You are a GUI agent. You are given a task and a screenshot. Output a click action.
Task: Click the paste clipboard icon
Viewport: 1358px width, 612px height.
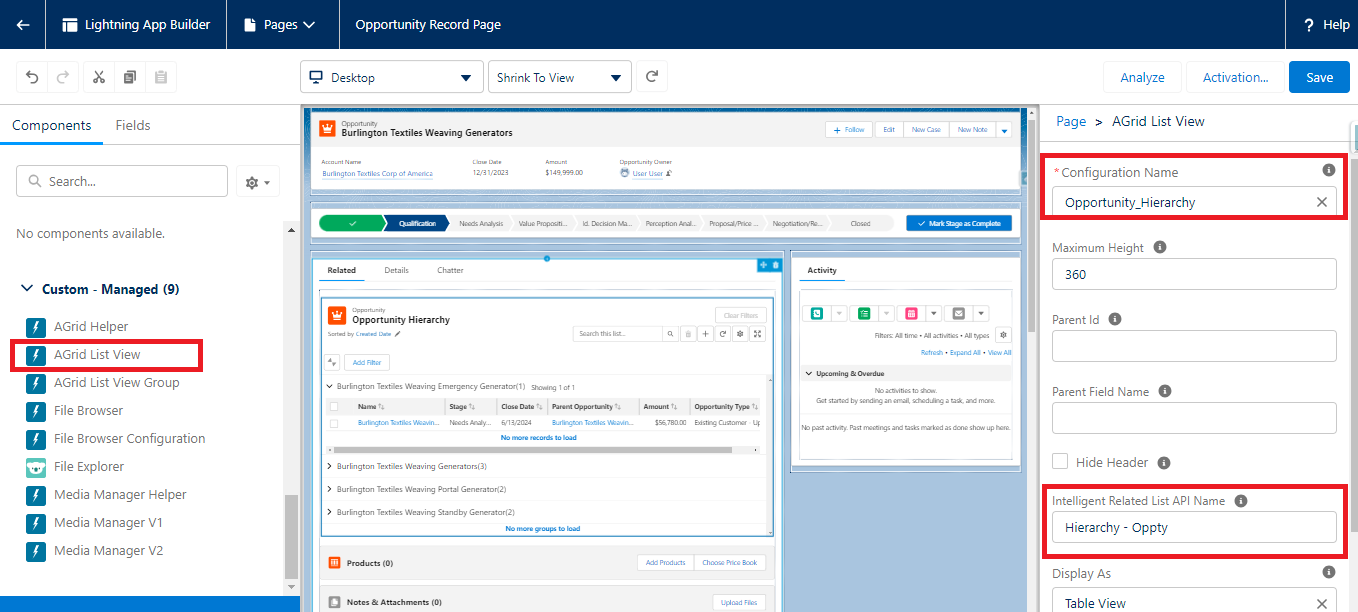(x=160, y=77)
